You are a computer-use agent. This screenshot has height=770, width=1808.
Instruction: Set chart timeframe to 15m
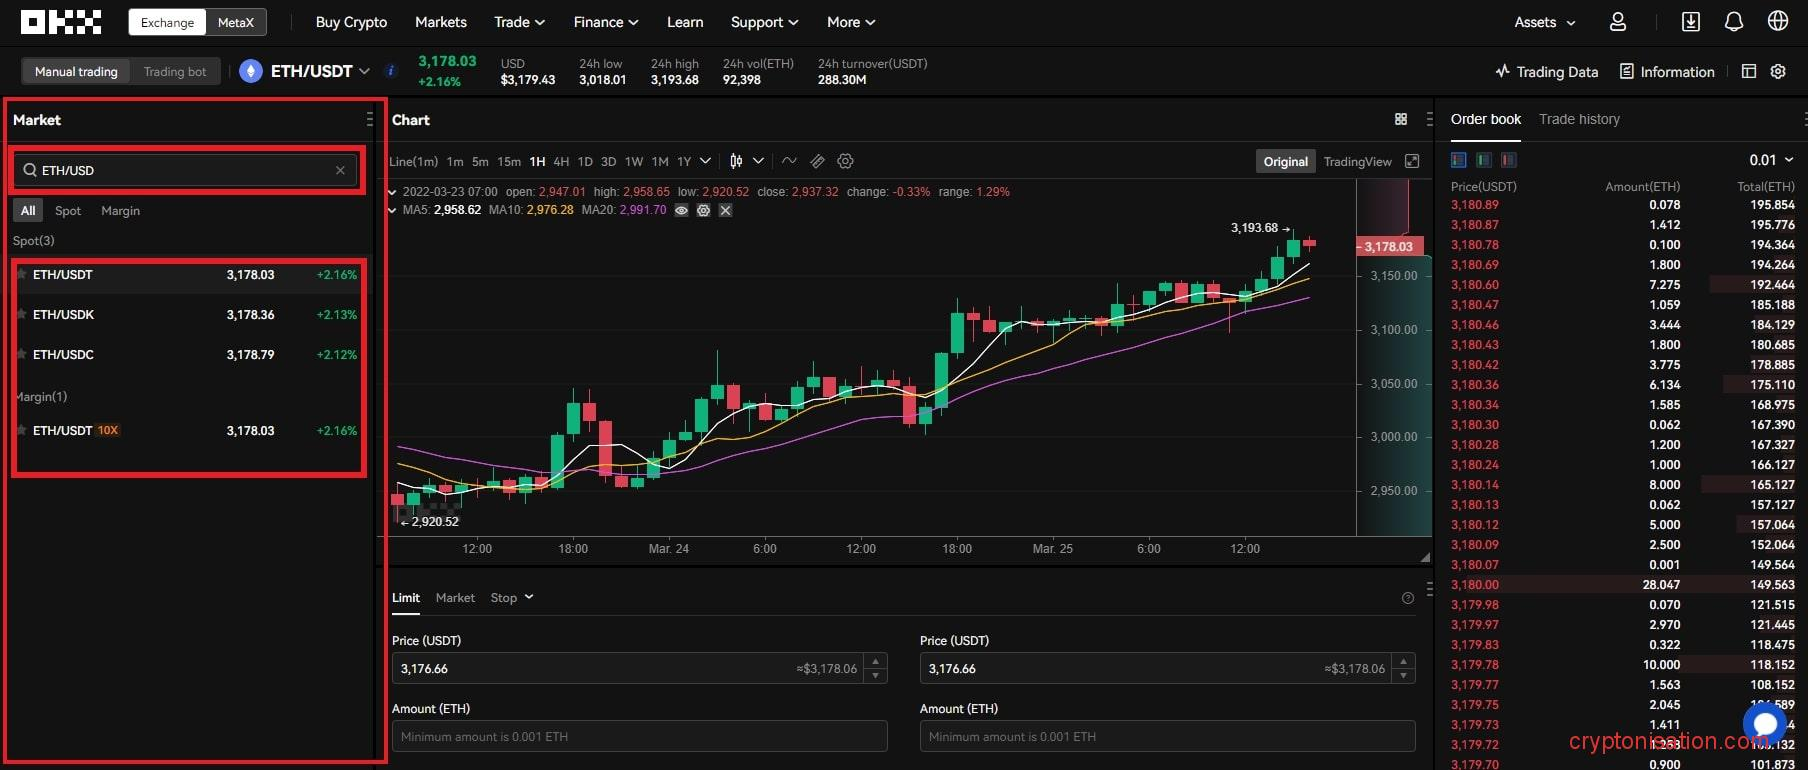pyautogui.click(x=509, y=161)
